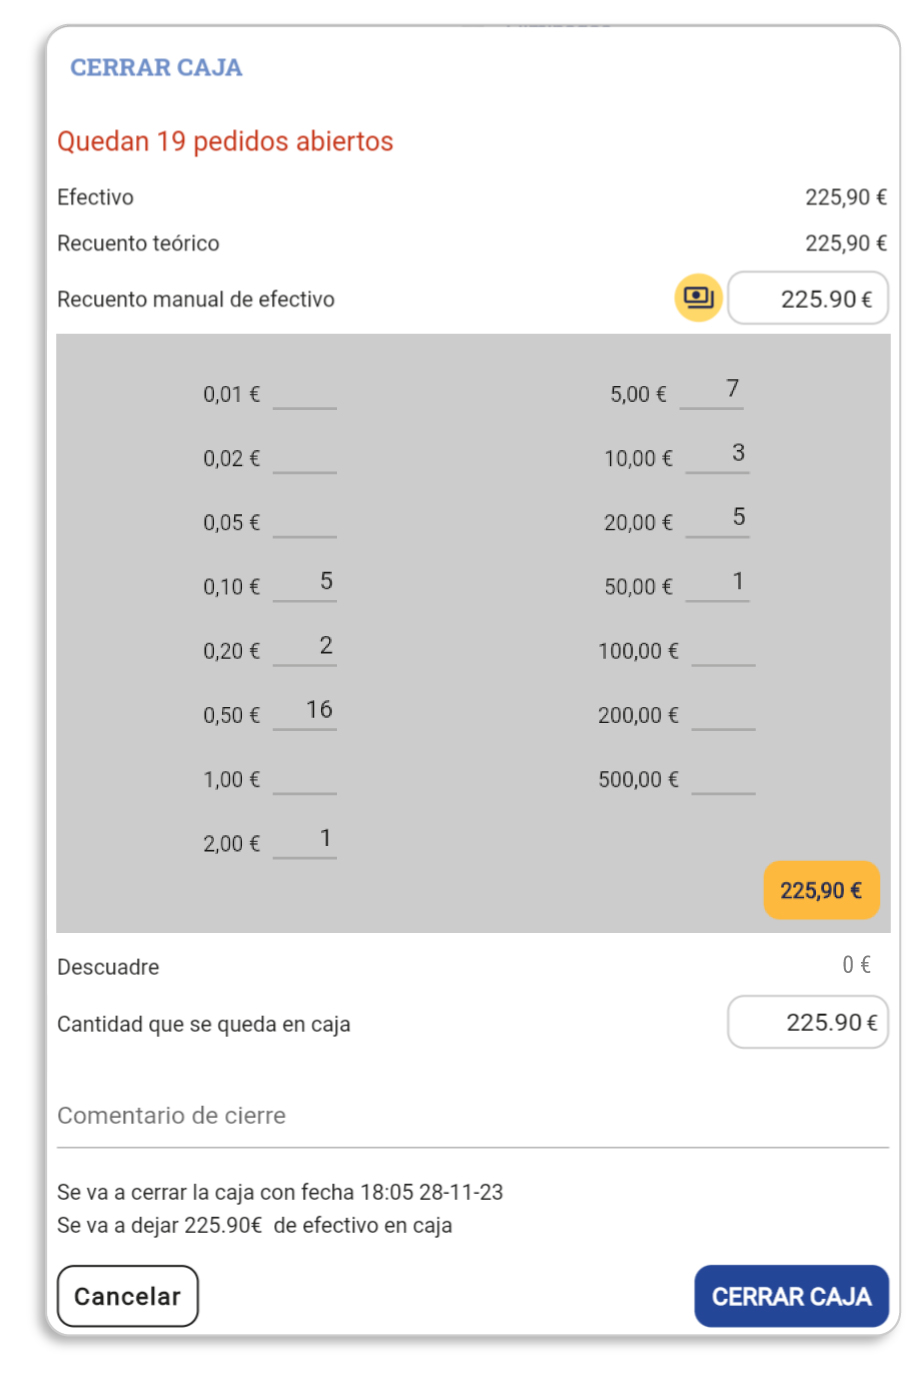This screenshot has width=922, height=1379.
Task: Select the 0,05 € coin count field
Action: pos(305,520)
